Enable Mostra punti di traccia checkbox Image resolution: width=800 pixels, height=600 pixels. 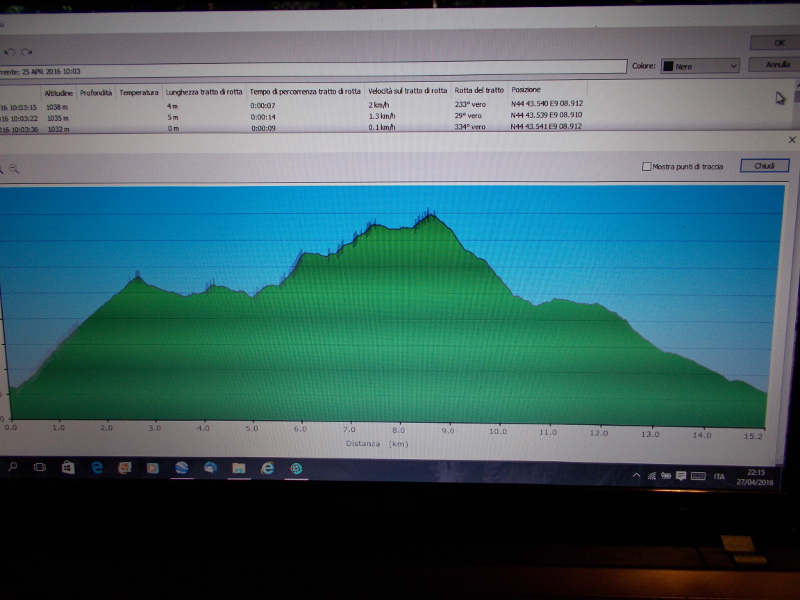[x=646, y=166]
